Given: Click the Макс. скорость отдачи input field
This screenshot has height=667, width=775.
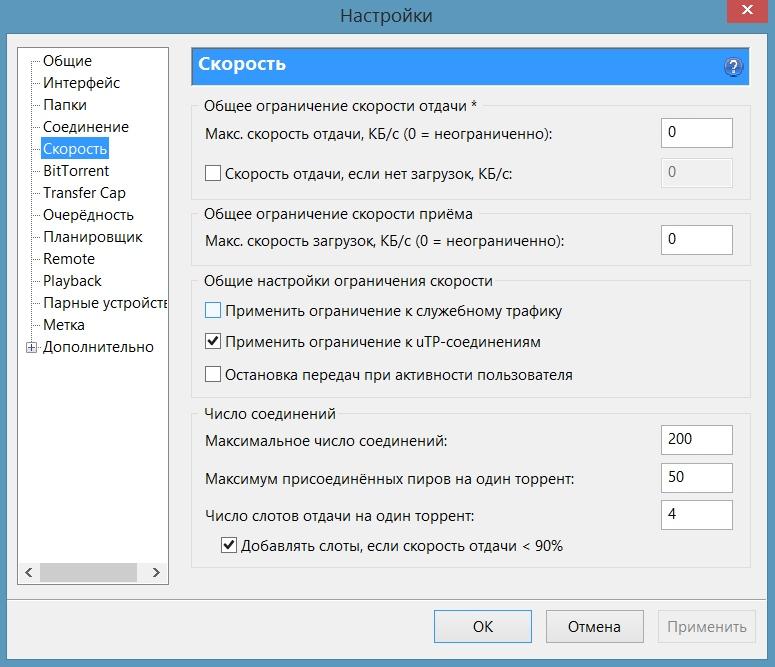Looking at the screenshot, I should 696,133.
